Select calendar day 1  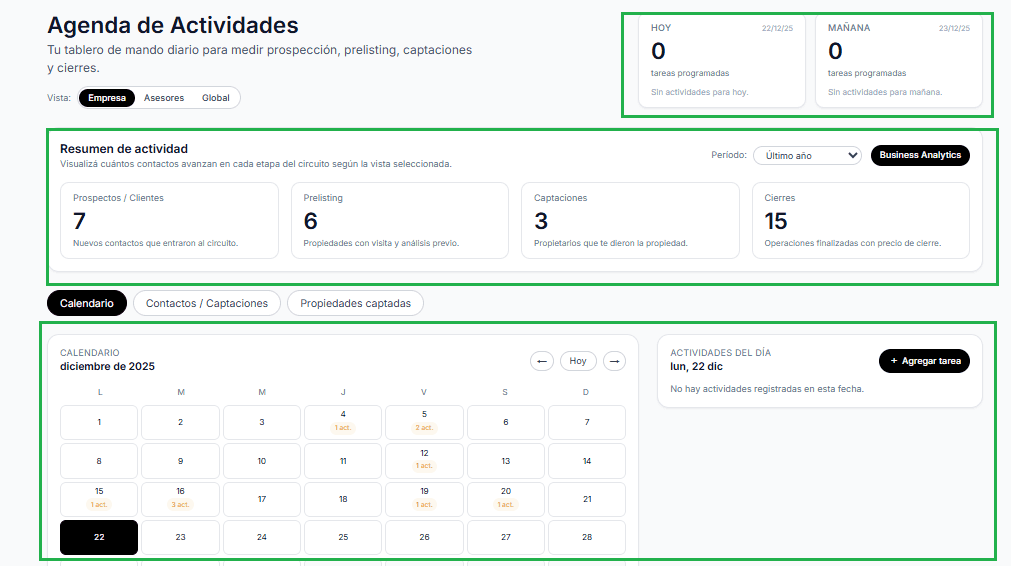tap(99, 422)
